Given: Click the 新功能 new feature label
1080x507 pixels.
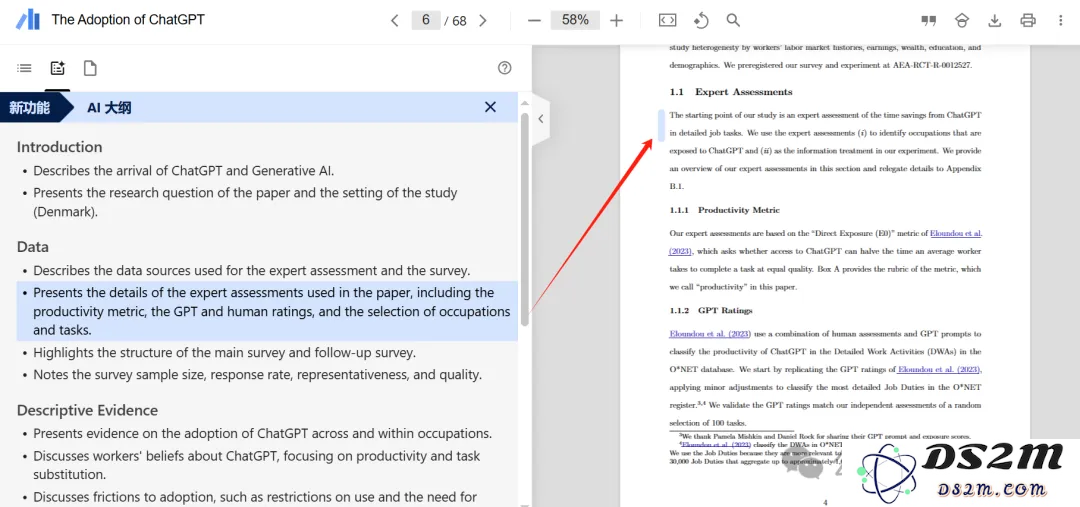Looking at the screenshot, I should coord(30,107).
